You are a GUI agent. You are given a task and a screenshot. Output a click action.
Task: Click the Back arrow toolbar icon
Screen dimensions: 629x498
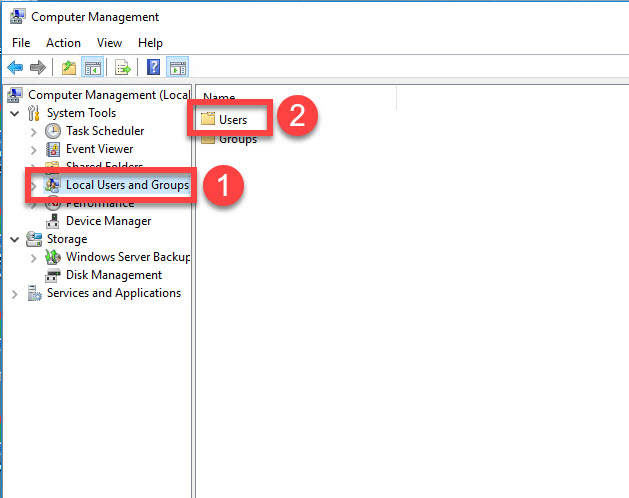tap(15, 68)
